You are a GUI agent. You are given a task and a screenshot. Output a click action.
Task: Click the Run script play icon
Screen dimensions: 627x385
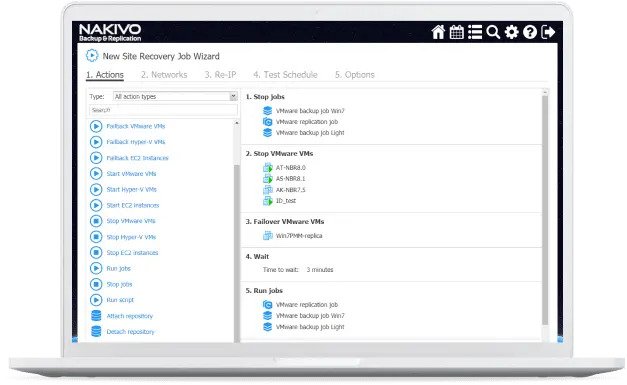coord(96,300)
